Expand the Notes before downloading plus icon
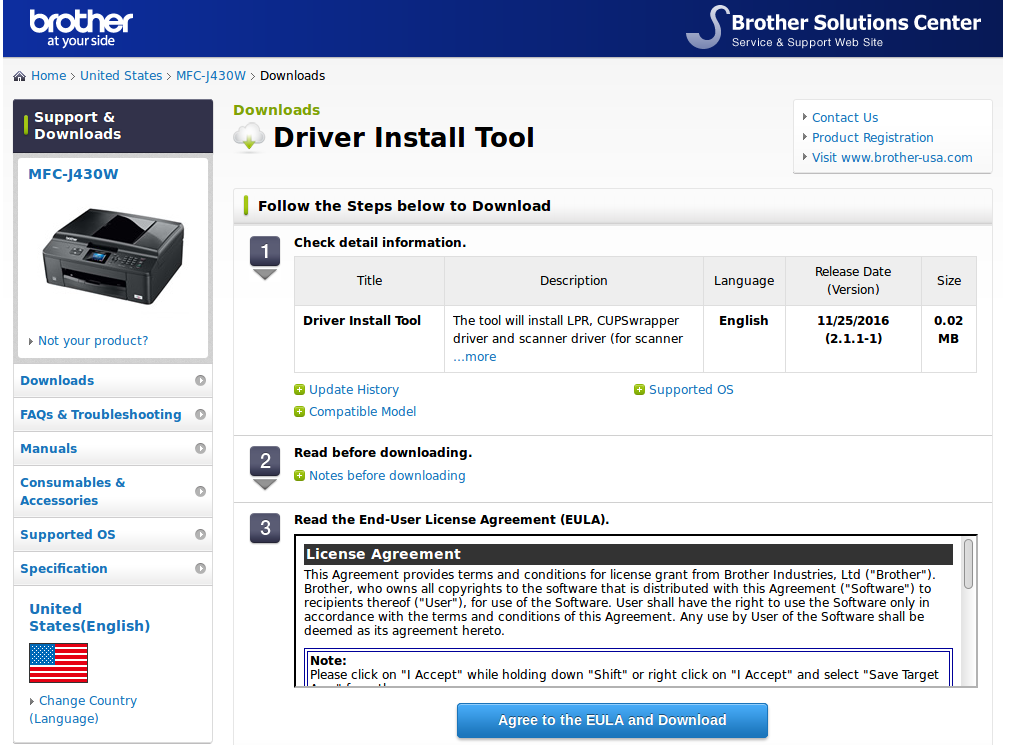Image resolution: width=1009 pixels, height=745 pixels. 299,476
